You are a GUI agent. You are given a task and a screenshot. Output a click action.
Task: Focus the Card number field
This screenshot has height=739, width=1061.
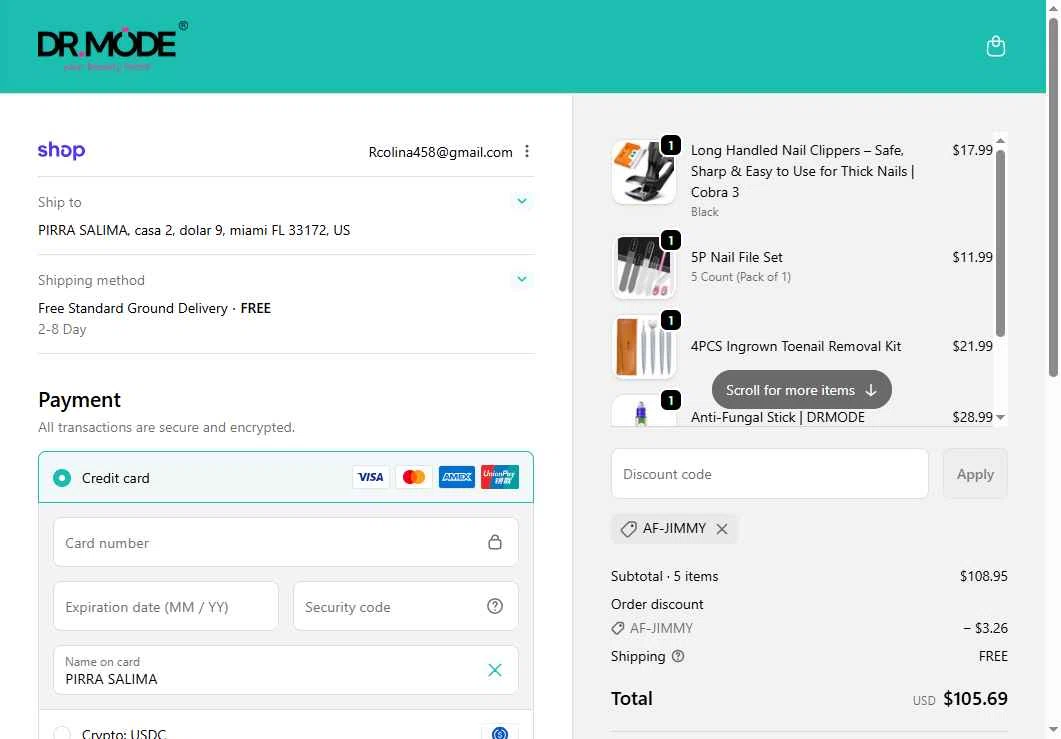pos(286,542)
